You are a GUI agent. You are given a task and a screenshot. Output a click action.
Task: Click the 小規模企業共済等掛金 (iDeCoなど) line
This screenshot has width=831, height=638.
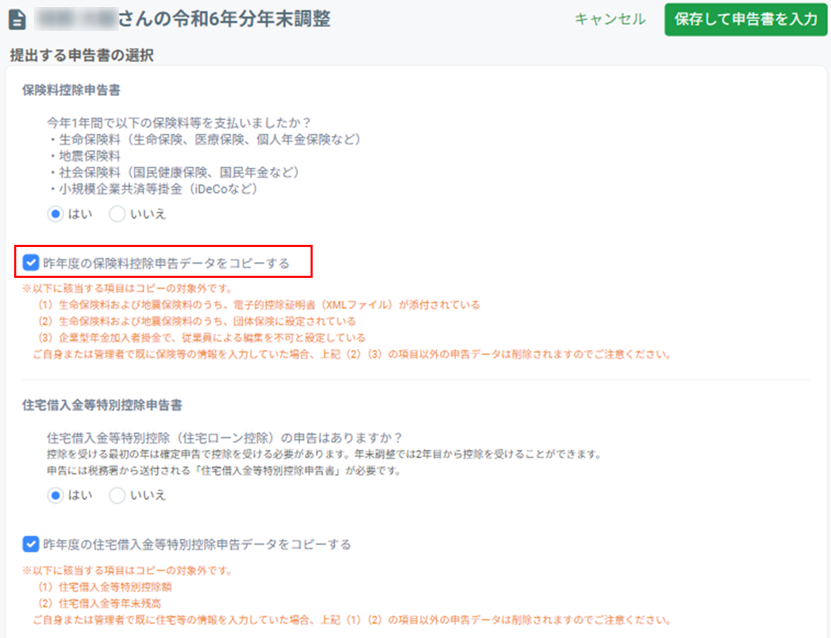(x=153, y=189)
